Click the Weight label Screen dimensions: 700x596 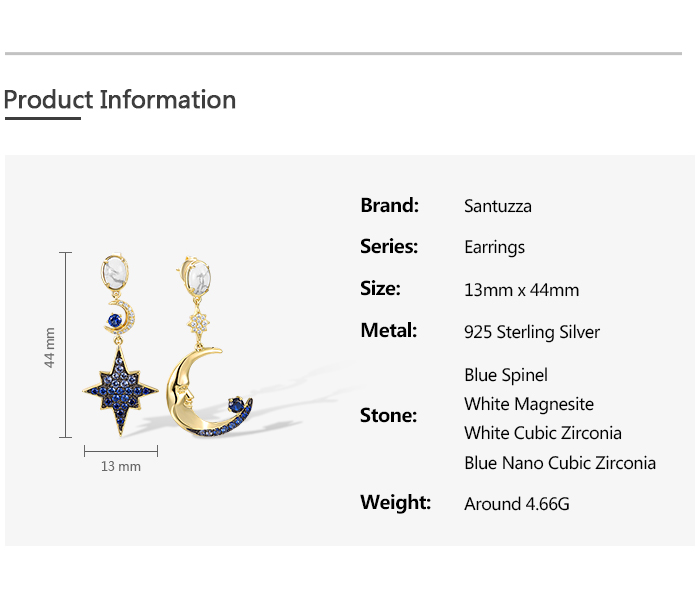395,502
